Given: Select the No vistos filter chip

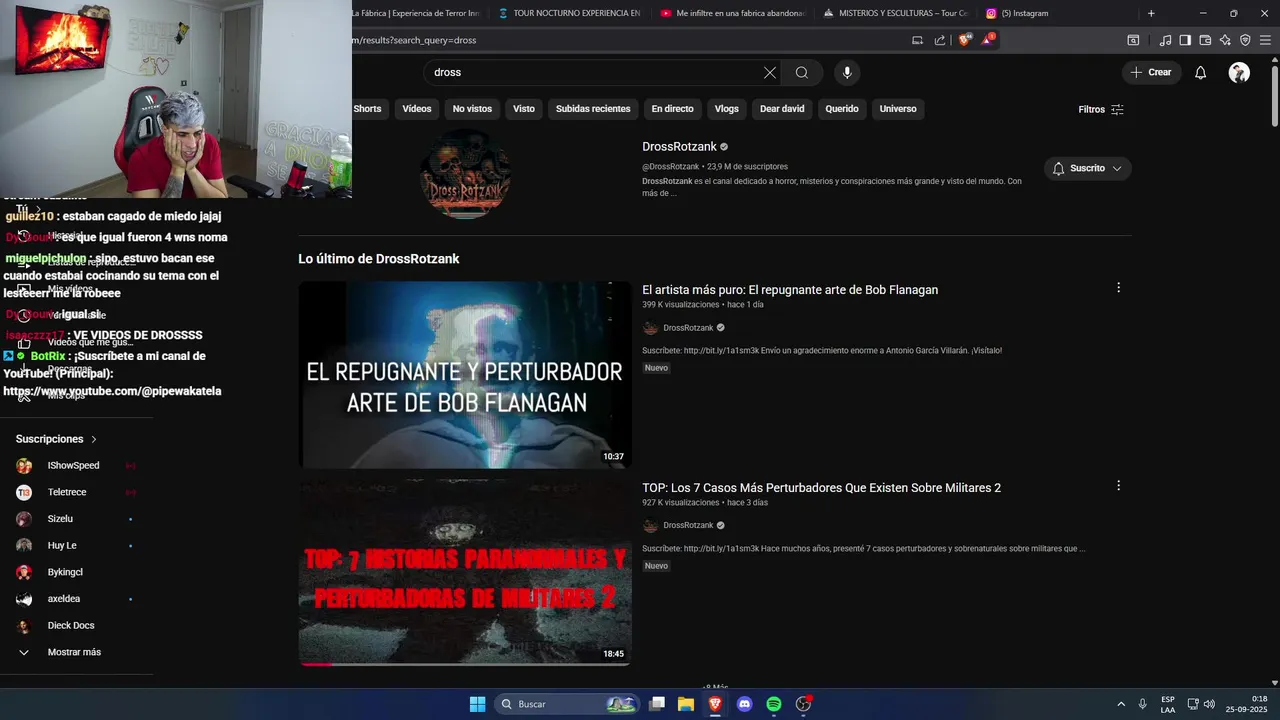Looking at the screenshot, I should click(472, 109).
